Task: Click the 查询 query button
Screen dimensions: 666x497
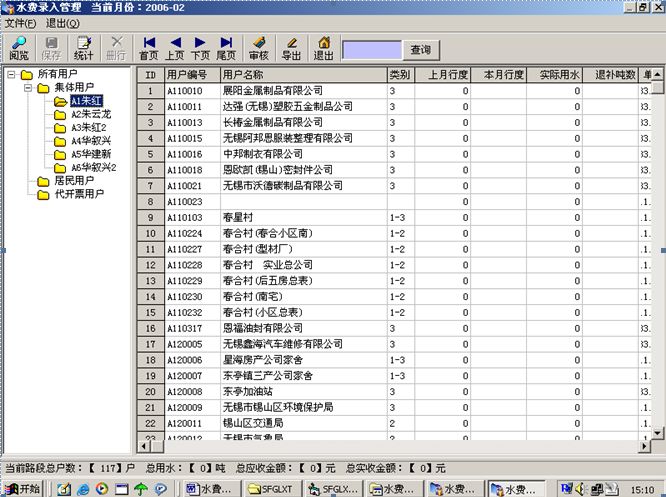Action: tap(420, 50)
